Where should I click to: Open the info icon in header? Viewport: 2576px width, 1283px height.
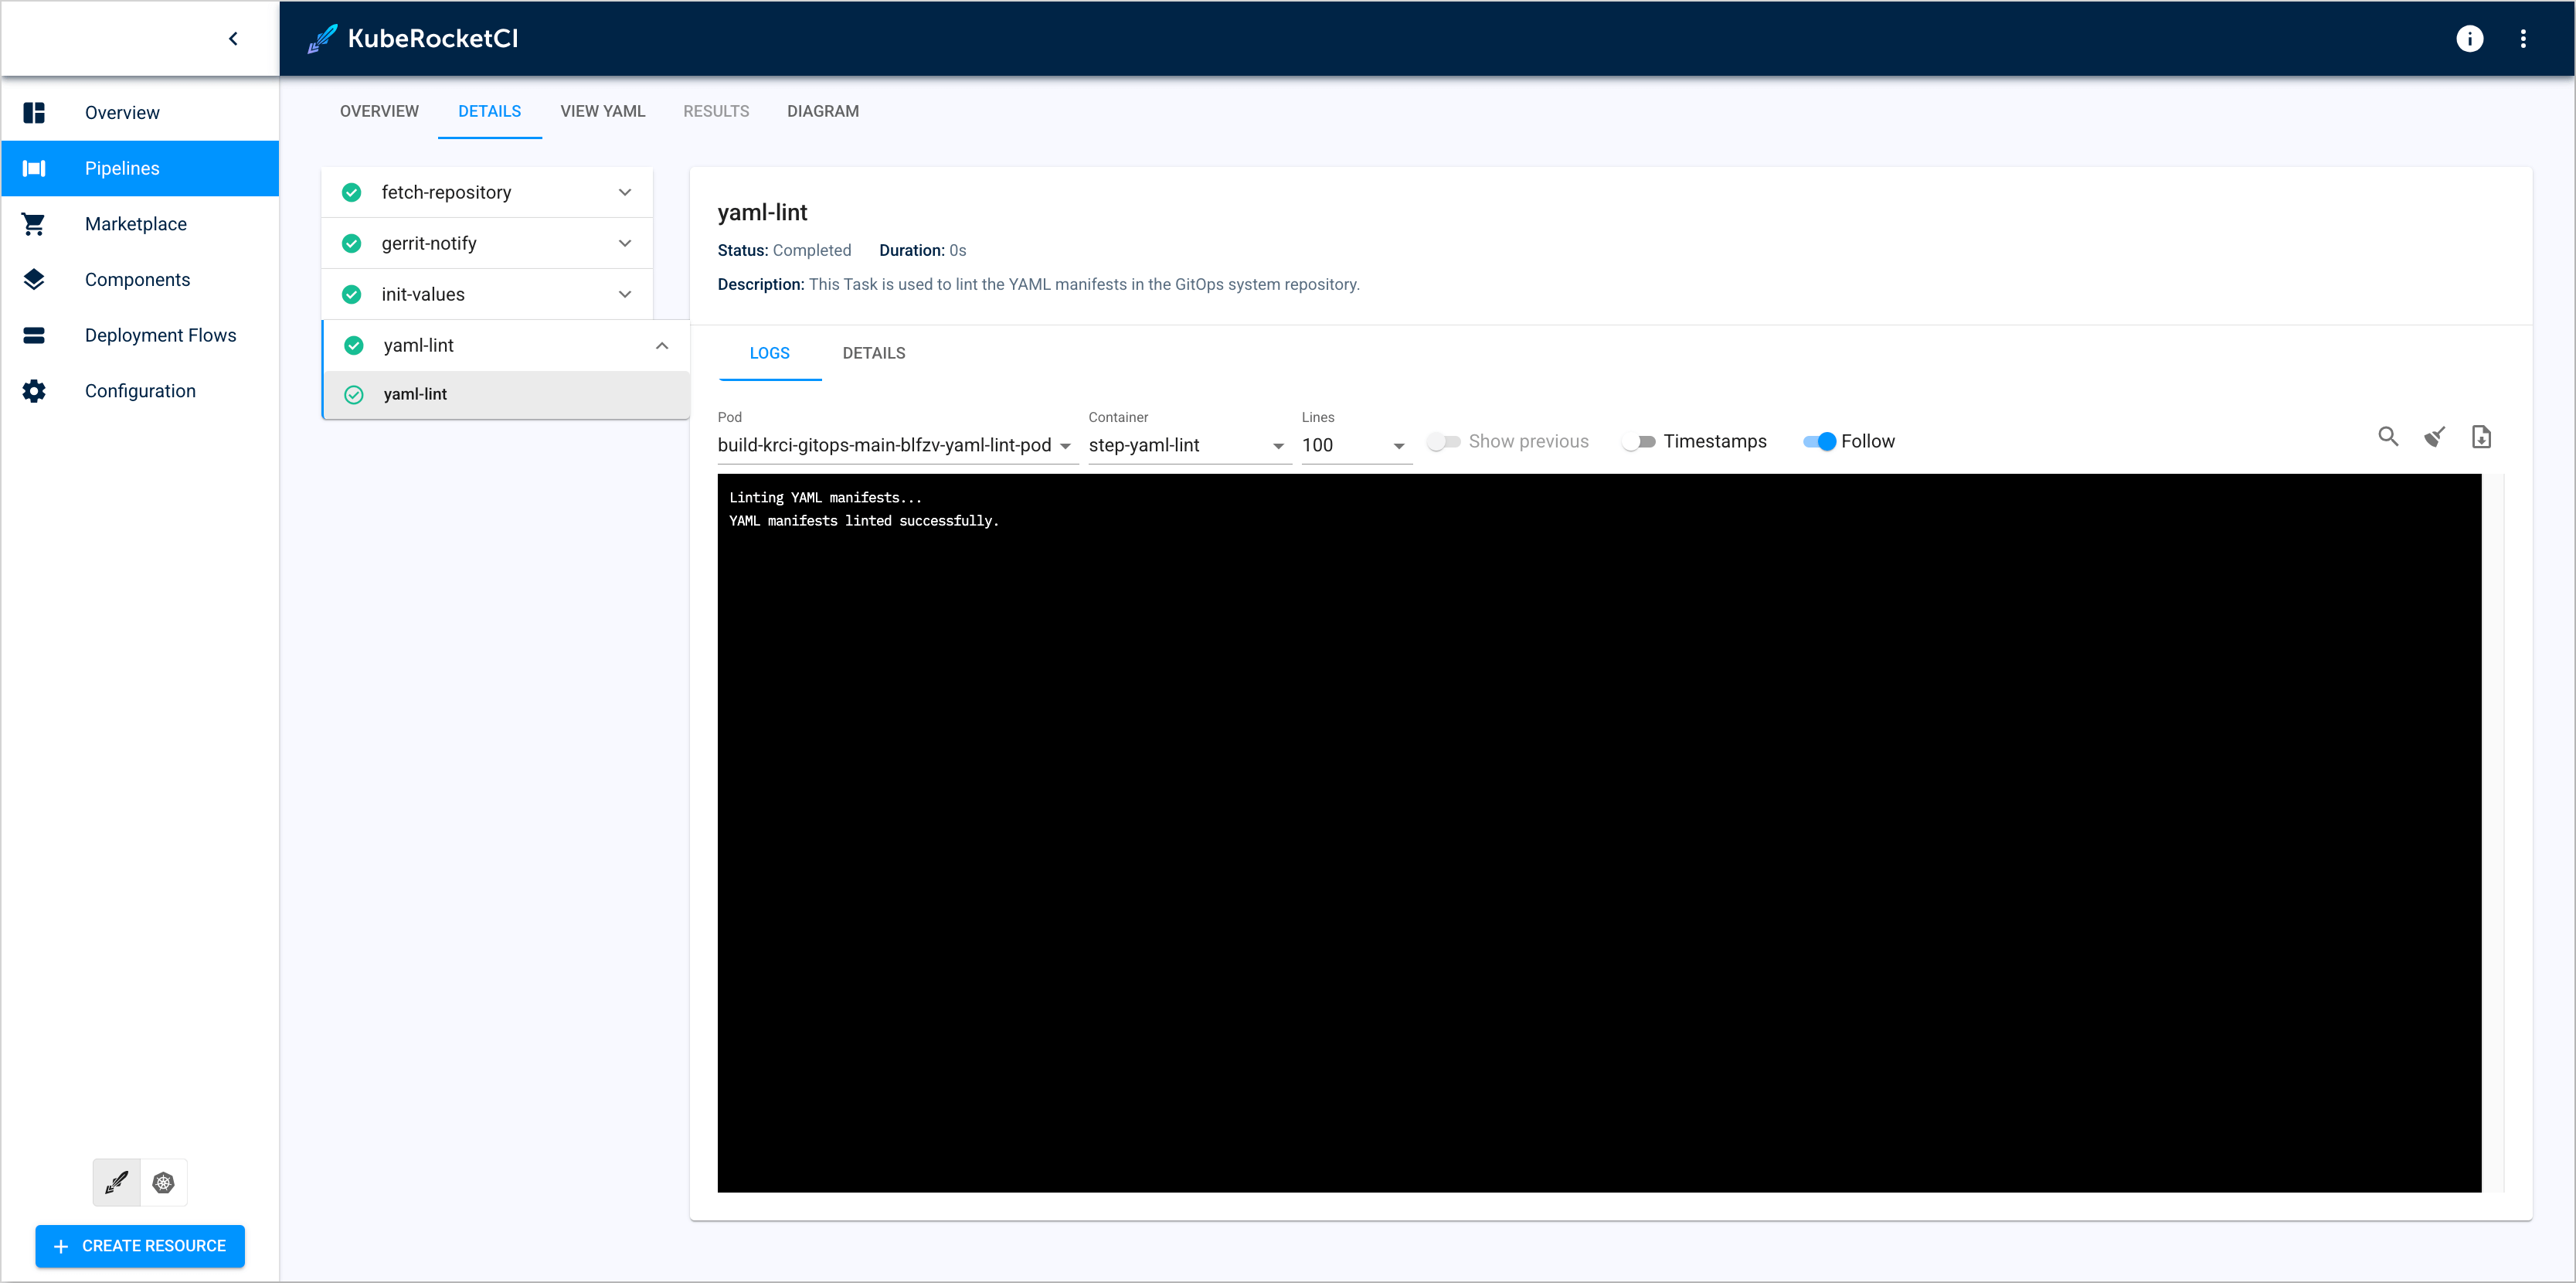pyautogui.click(x=2469, y=39)
